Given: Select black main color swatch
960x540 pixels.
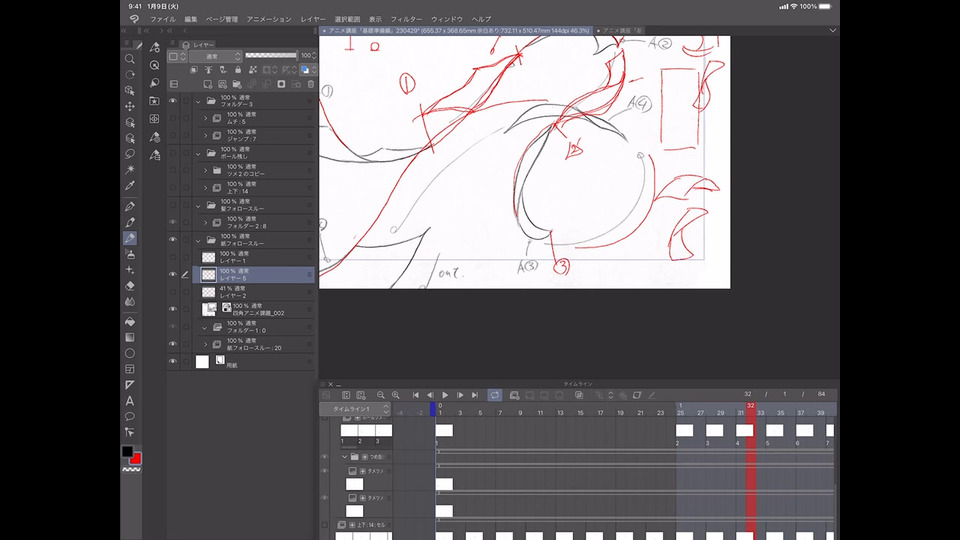Looking at the screenshot, I should coord(127,451).
